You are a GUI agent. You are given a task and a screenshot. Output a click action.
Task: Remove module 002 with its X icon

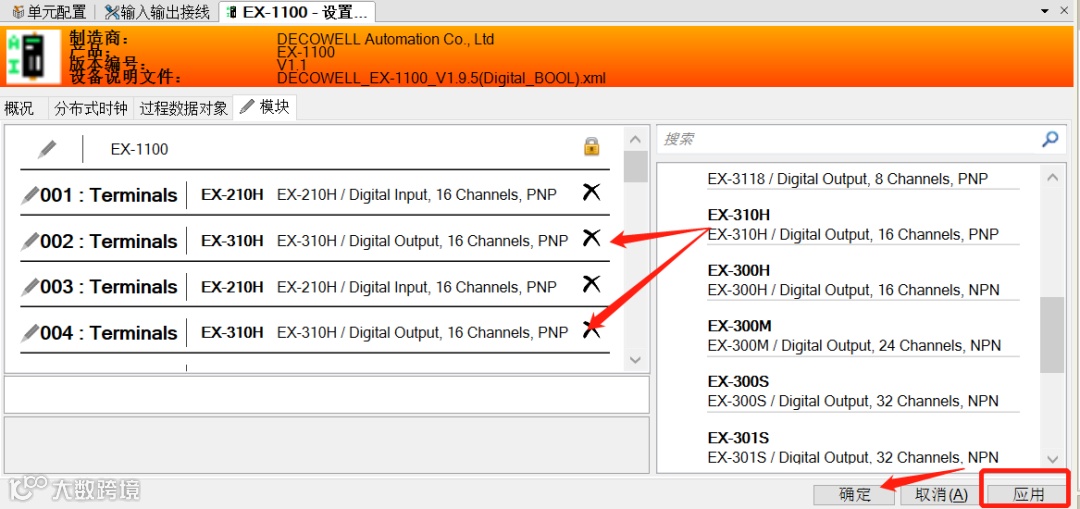591,238
